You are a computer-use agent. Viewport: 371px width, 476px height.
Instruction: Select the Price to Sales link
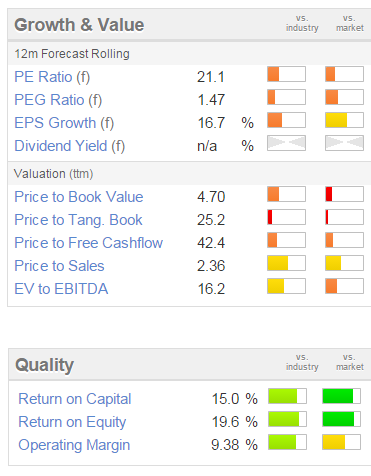[59, 266]
